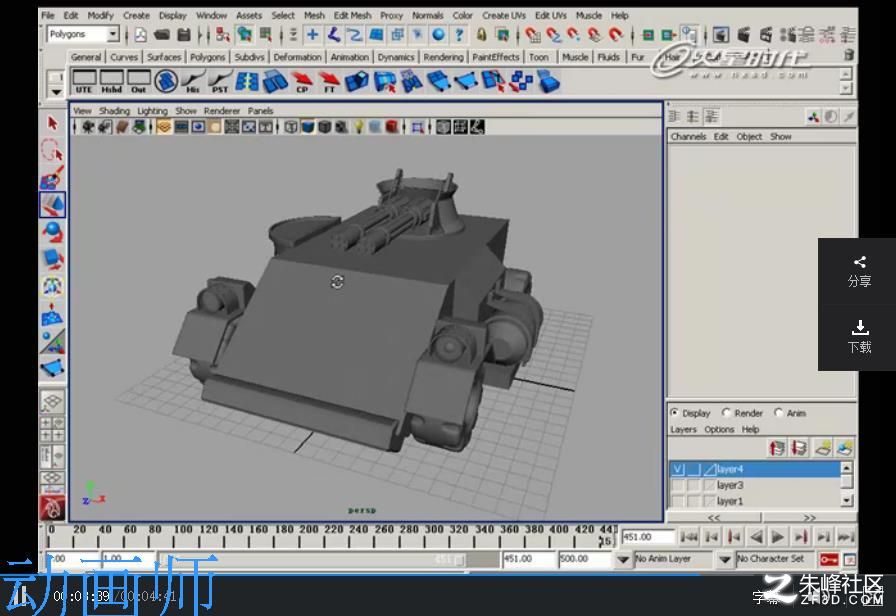
Task: Toggle layer4 visibility V box
Action: pyautogui.click(x=678, y=469)
